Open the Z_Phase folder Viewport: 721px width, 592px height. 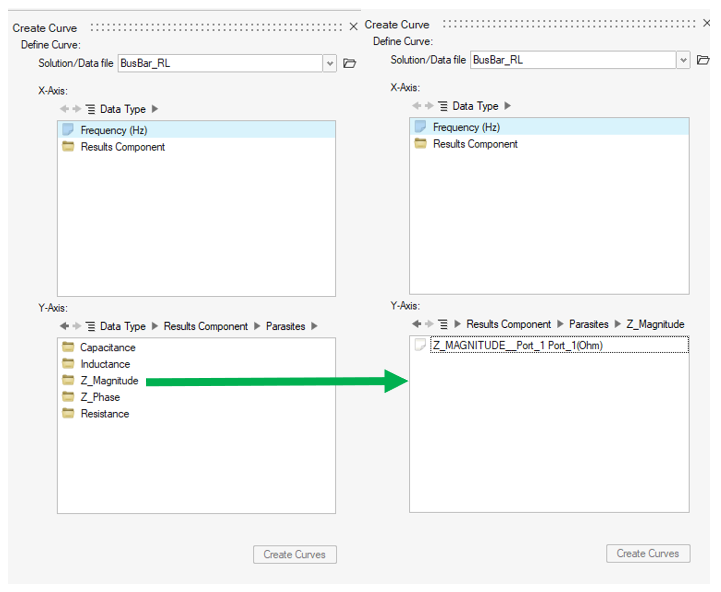[100, 397]
